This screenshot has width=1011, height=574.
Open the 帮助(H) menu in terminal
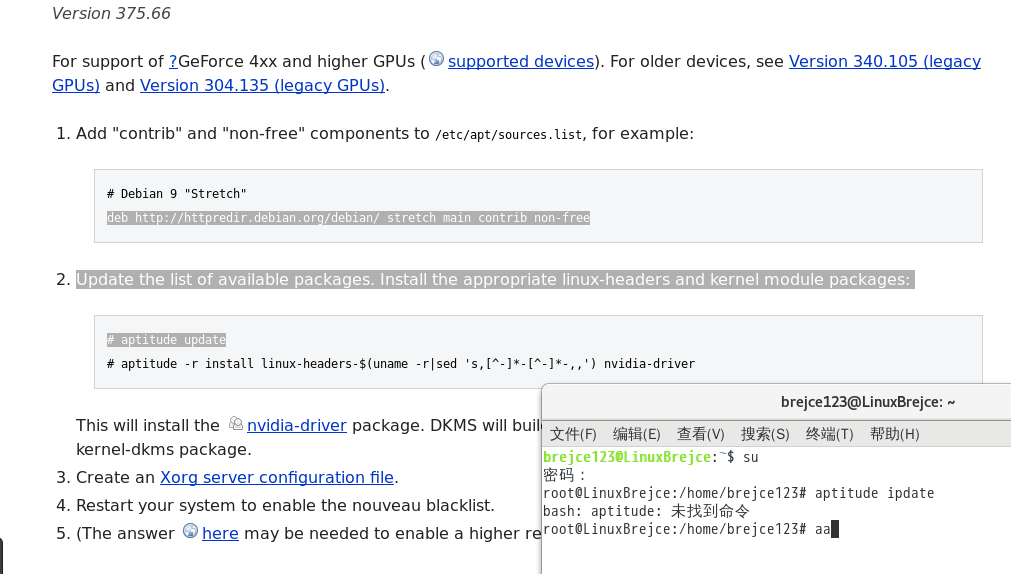tap(894, 434)
